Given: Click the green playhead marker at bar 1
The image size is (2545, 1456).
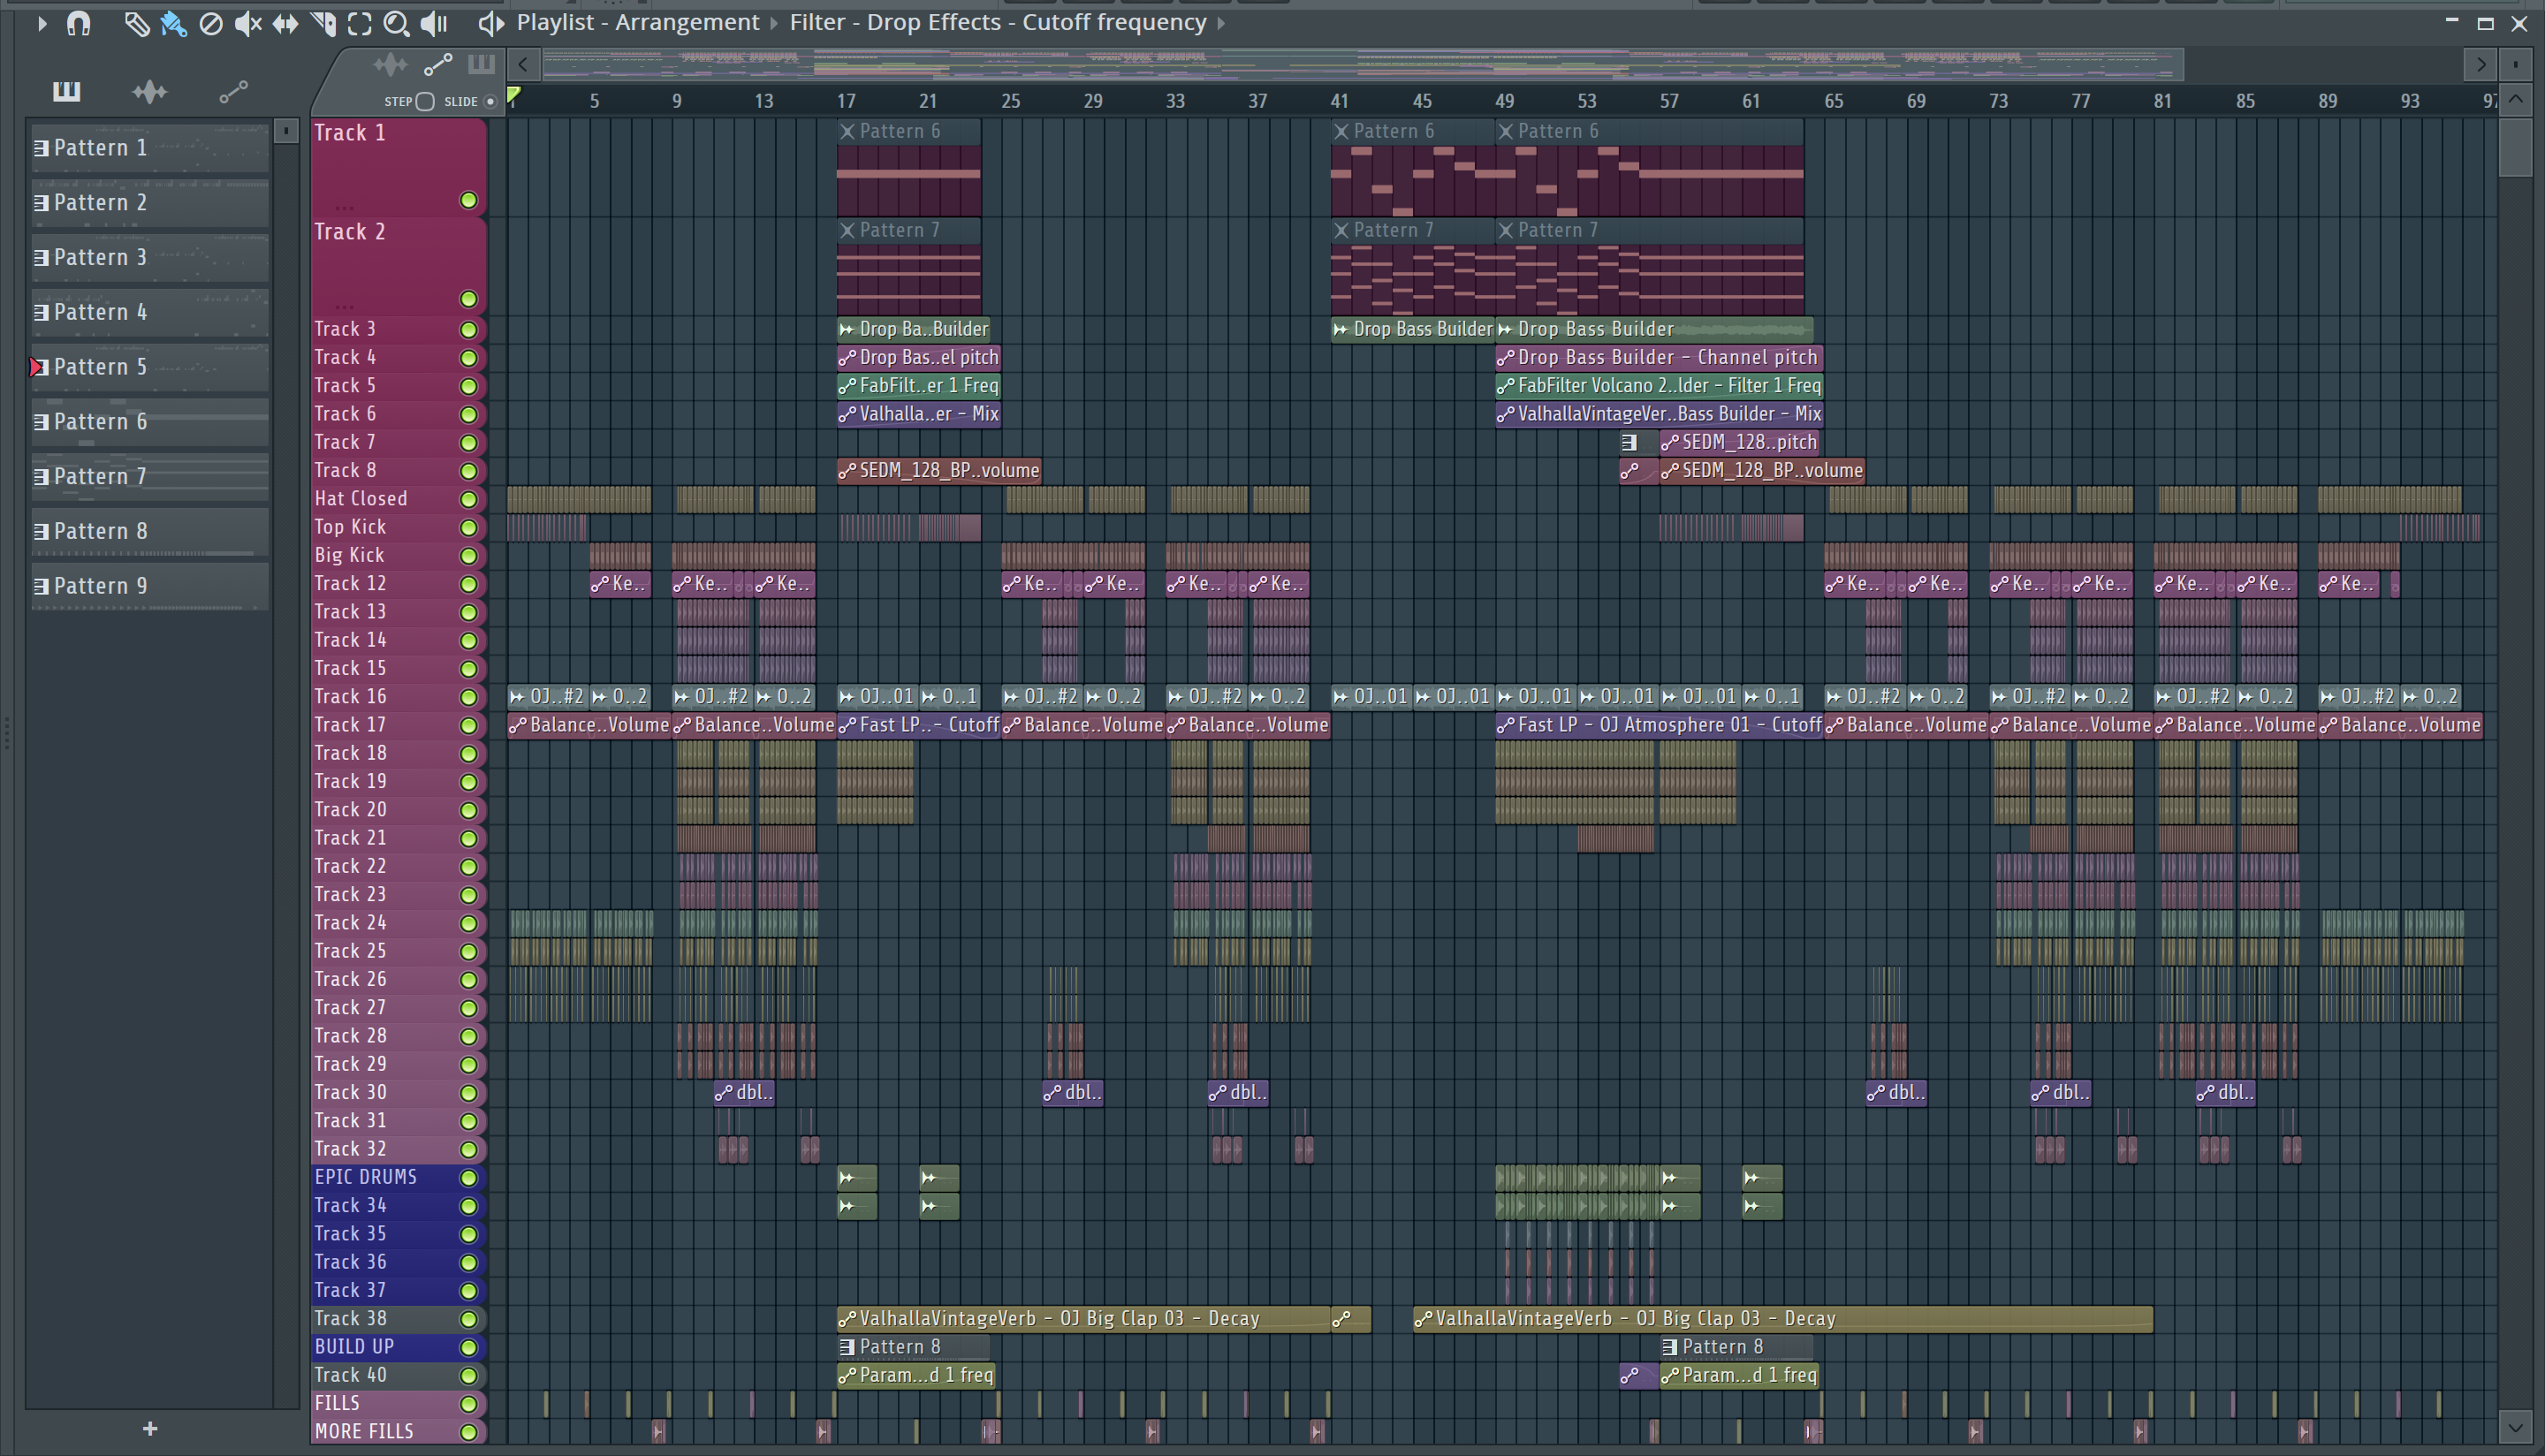Looking at the screenshot, I should click(514, 96).
